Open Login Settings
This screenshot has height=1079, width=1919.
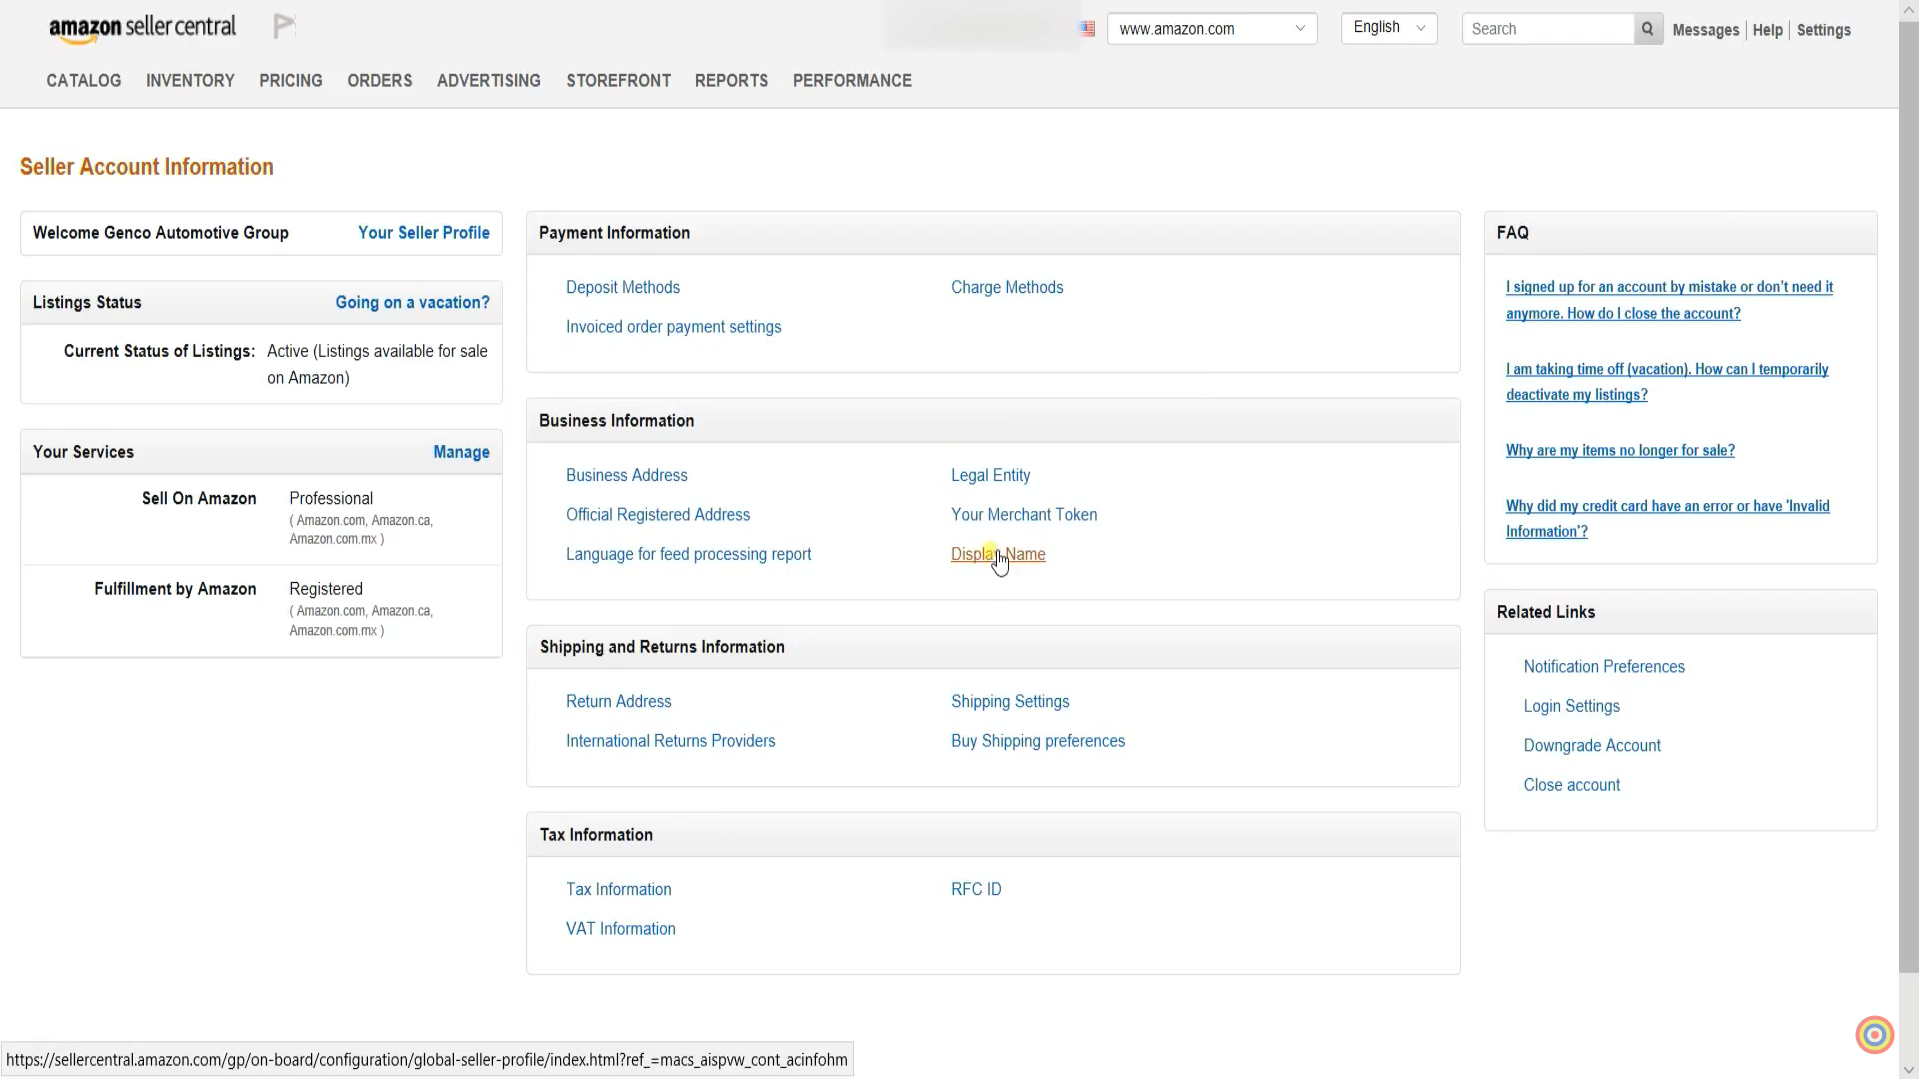click(x=1572, y=707)
